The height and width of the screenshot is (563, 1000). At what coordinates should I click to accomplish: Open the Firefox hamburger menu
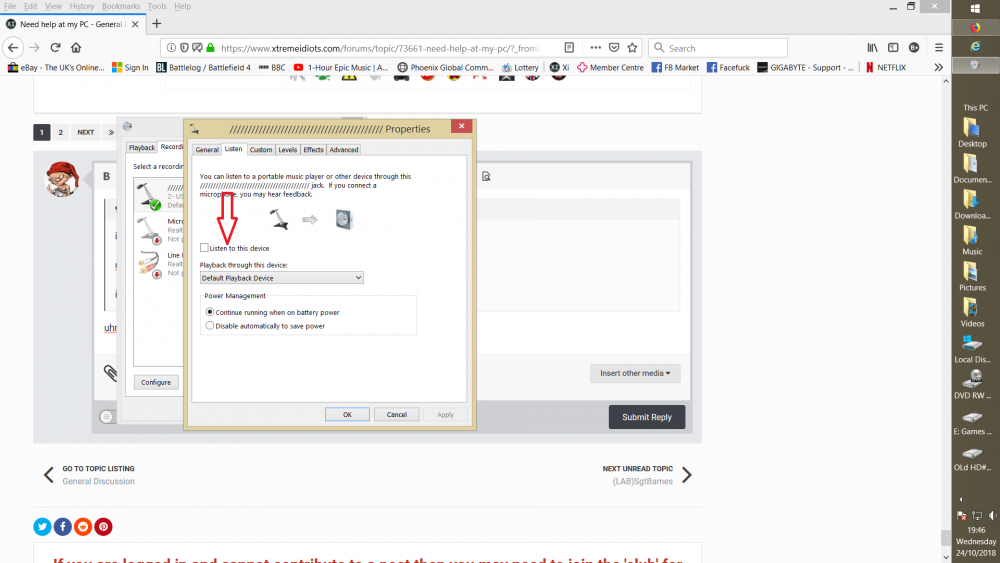[939, 48]
